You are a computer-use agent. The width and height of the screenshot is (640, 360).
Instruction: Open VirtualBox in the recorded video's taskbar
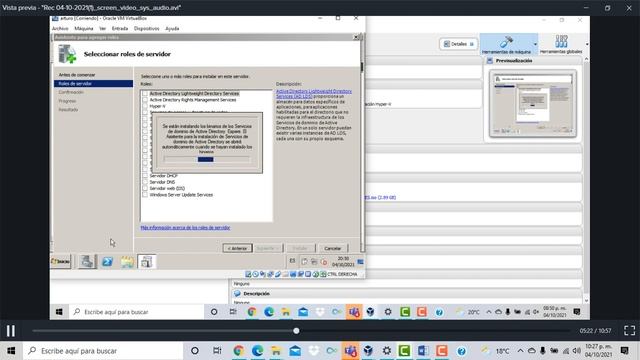click(370, 312)
